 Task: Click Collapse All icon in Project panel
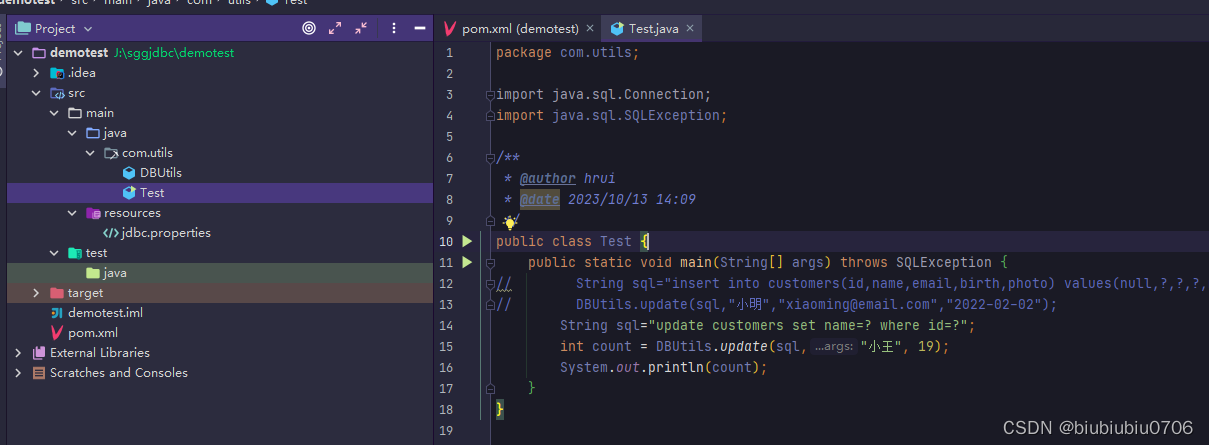[x=361, y=29]
